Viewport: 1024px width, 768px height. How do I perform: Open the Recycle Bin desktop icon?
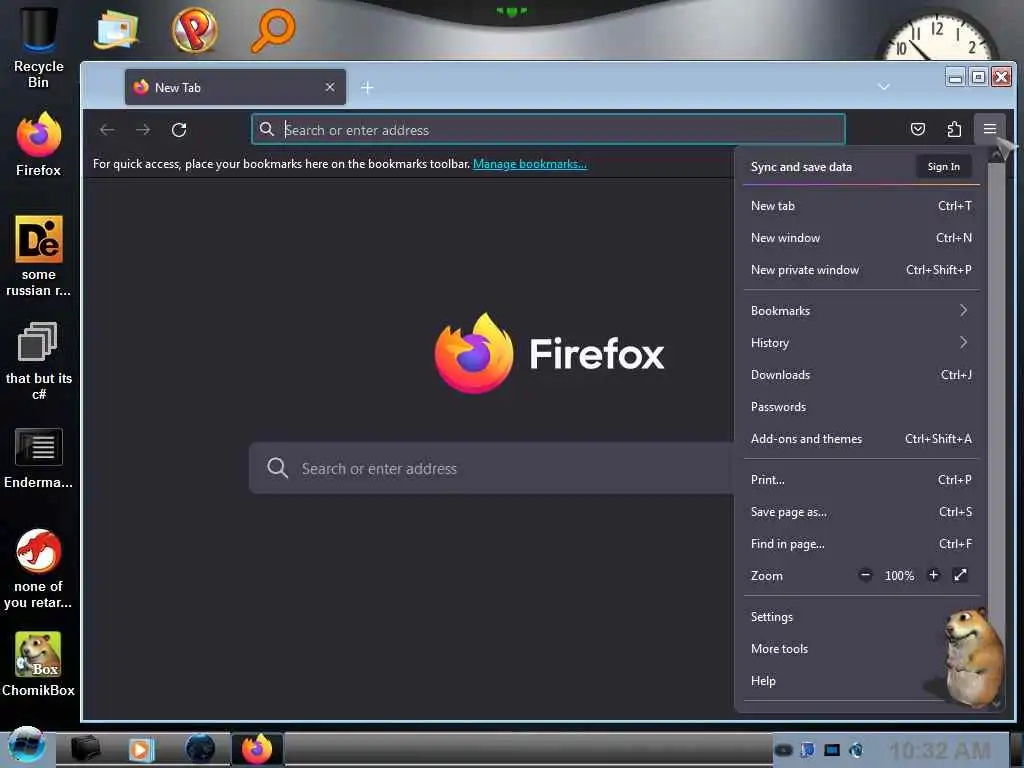click(x=39, y=46)
